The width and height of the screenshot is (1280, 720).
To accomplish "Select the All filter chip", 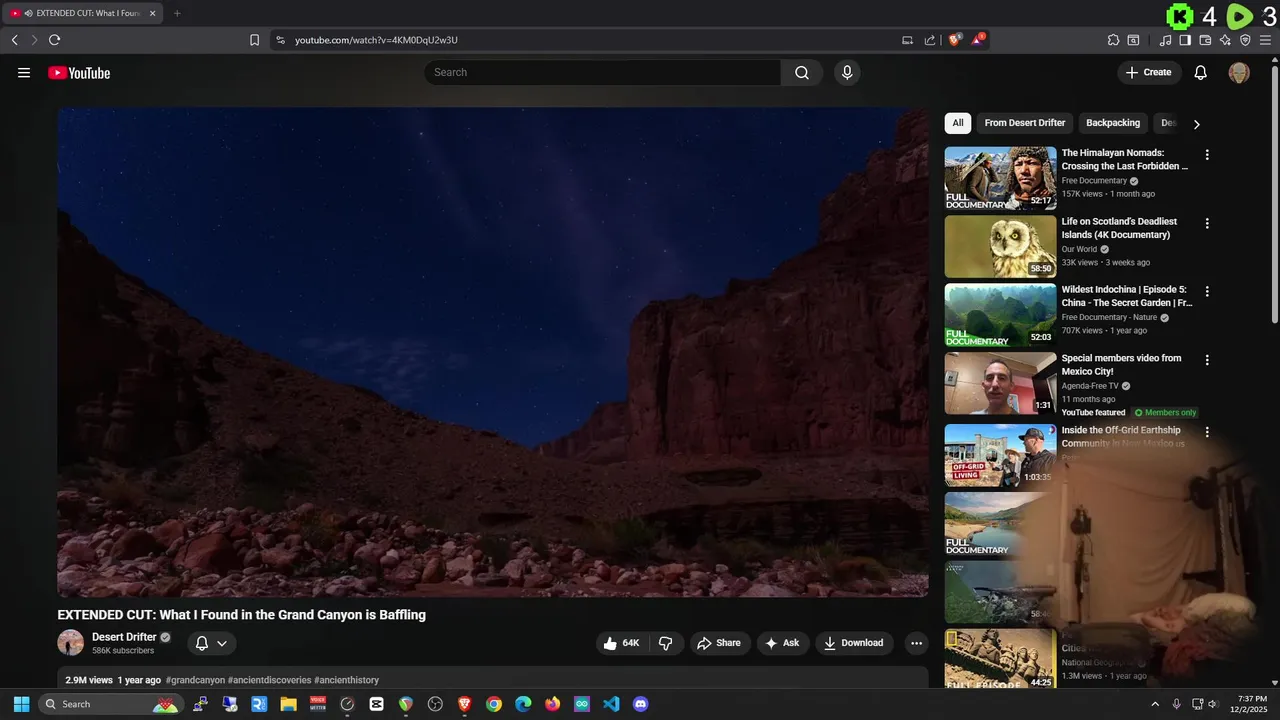I will click(x=958, y=123).
